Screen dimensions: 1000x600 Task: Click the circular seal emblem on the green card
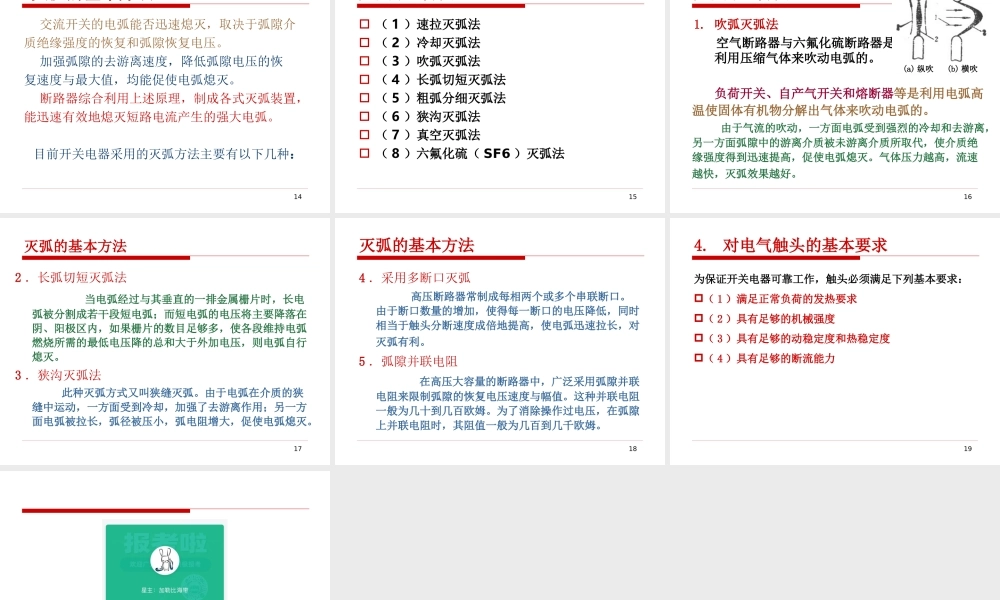196,585
